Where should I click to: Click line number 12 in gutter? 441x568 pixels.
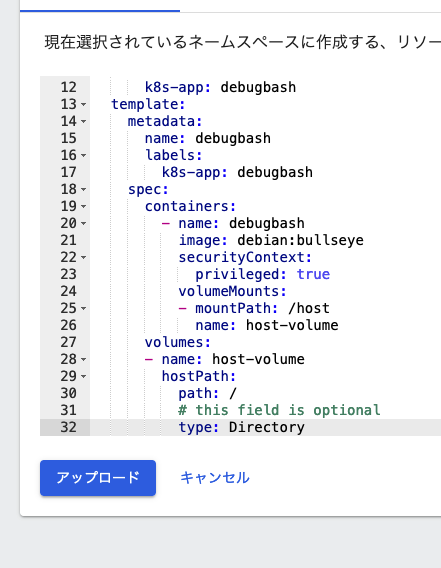(68, 87)
